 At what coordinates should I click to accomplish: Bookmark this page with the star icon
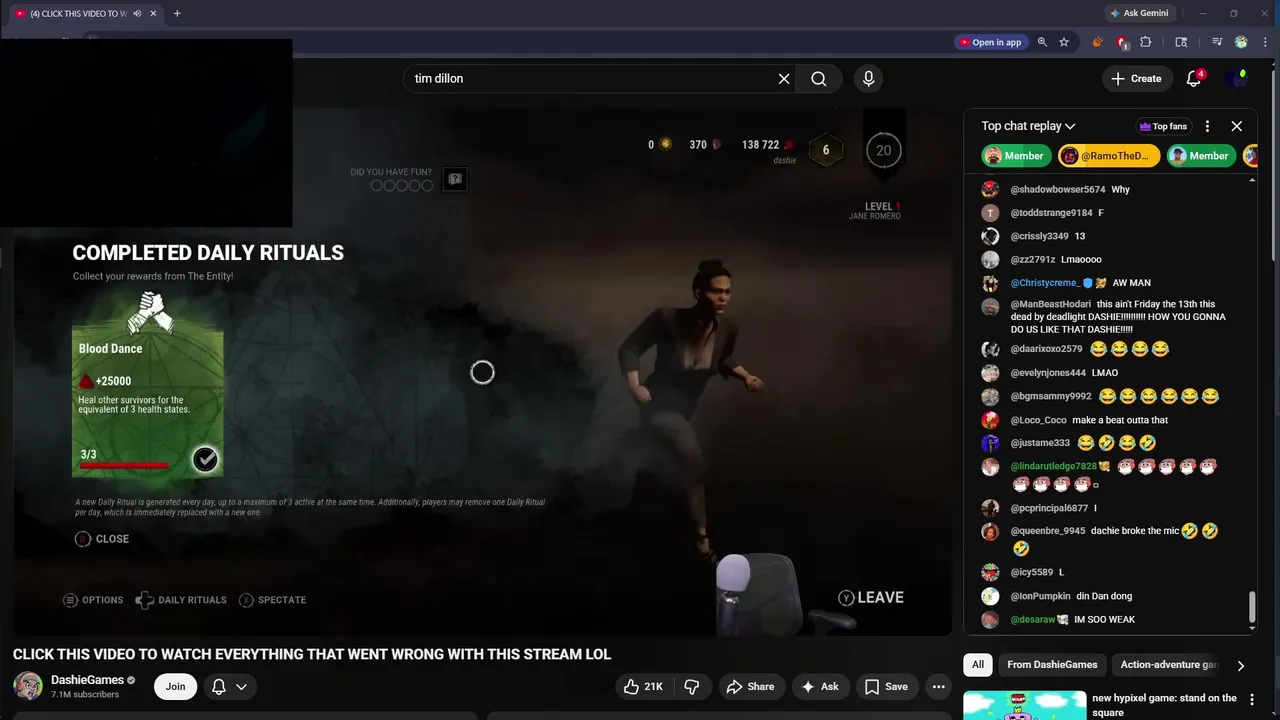(x=1064, y=42)
